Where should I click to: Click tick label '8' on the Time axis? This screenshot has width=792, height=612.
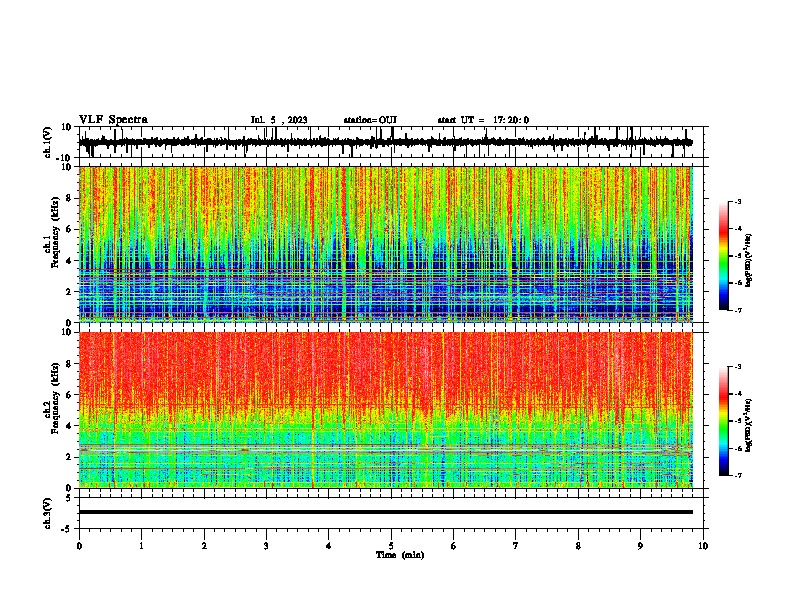pyautogui.click(x=578, y=546)
